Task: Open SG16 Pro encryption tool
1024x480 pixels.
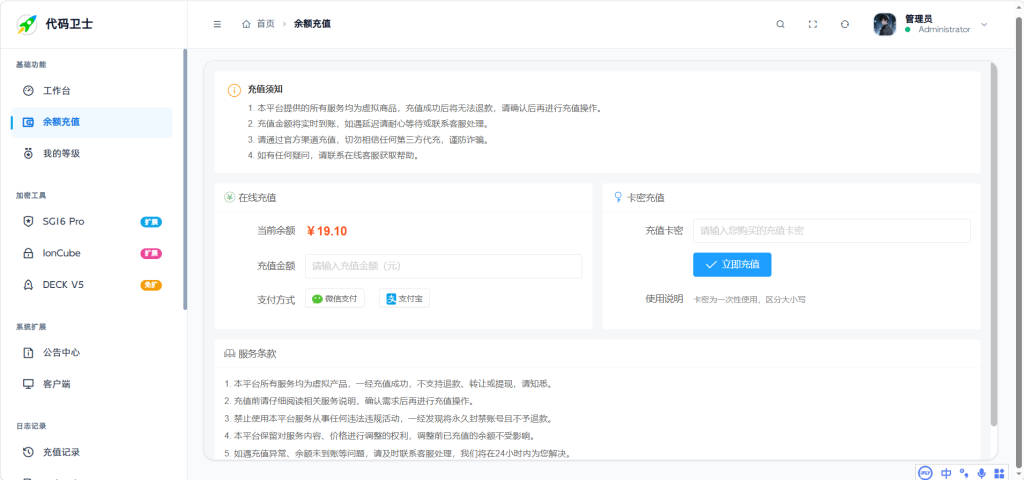Action: [x=91, y=221]
